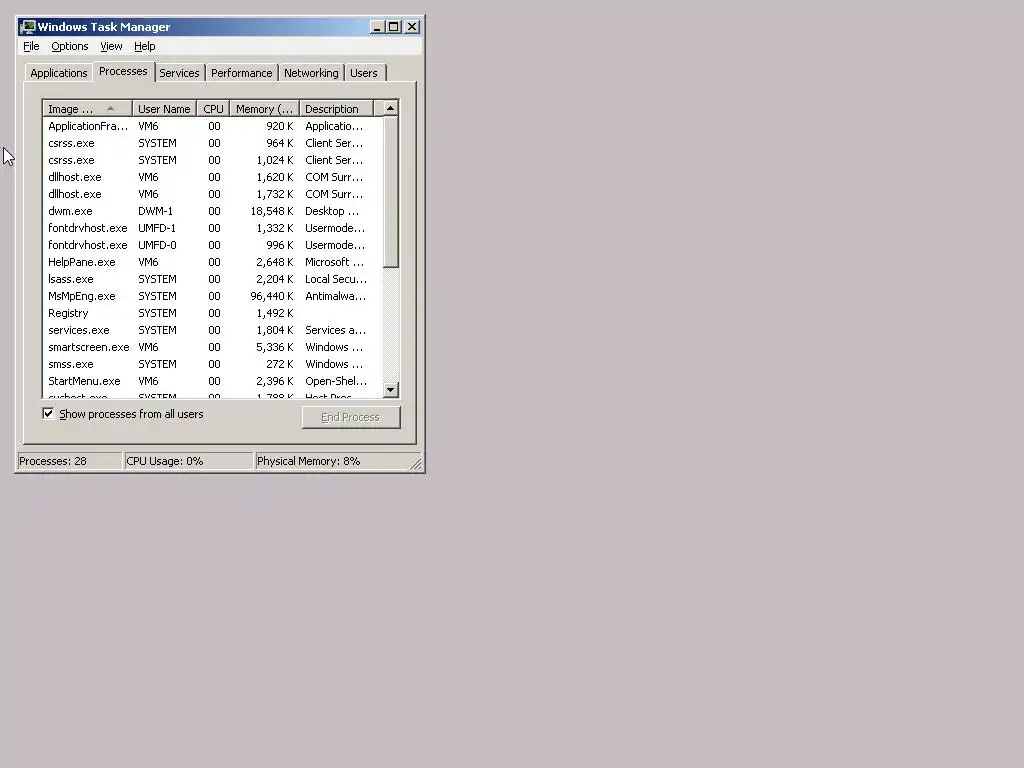The image size is (1024, 768).
Task: Select csrss.exe with 964 K memory
Action: (212, 143)
